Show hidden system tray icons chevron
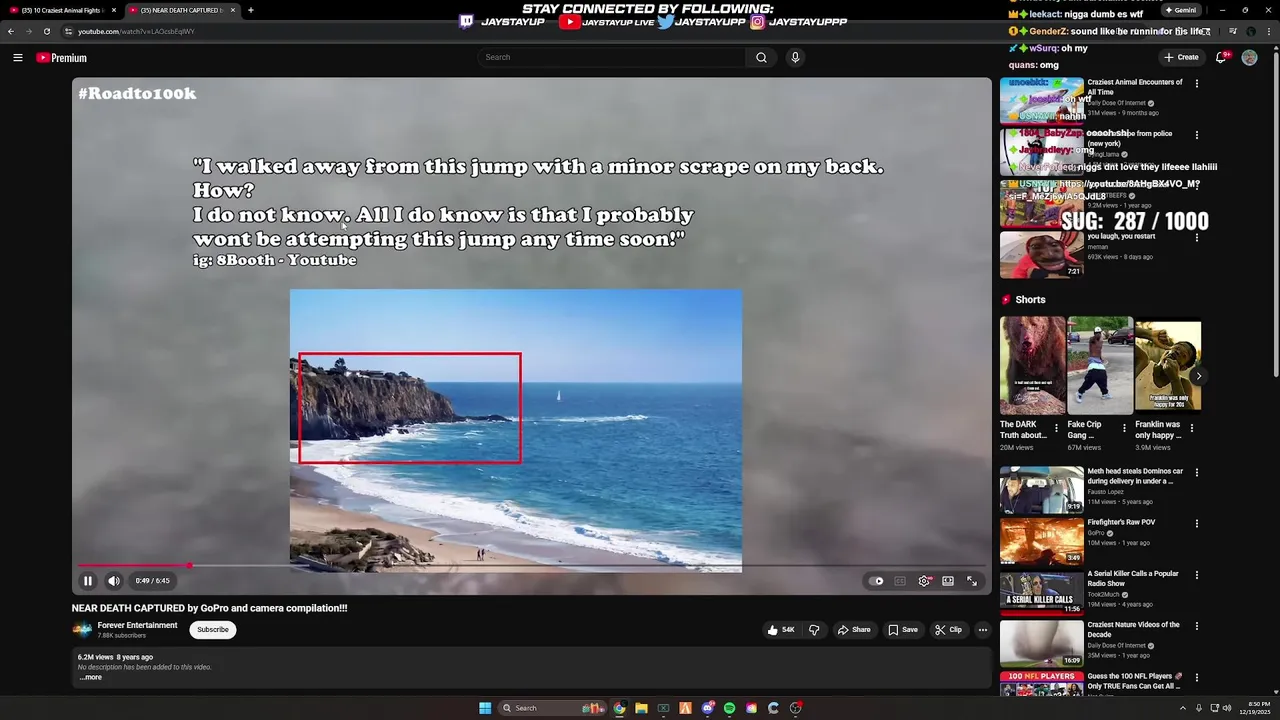Viewport: 1280px width, 720px height. pyautogui.click(x=1182, y=708)
